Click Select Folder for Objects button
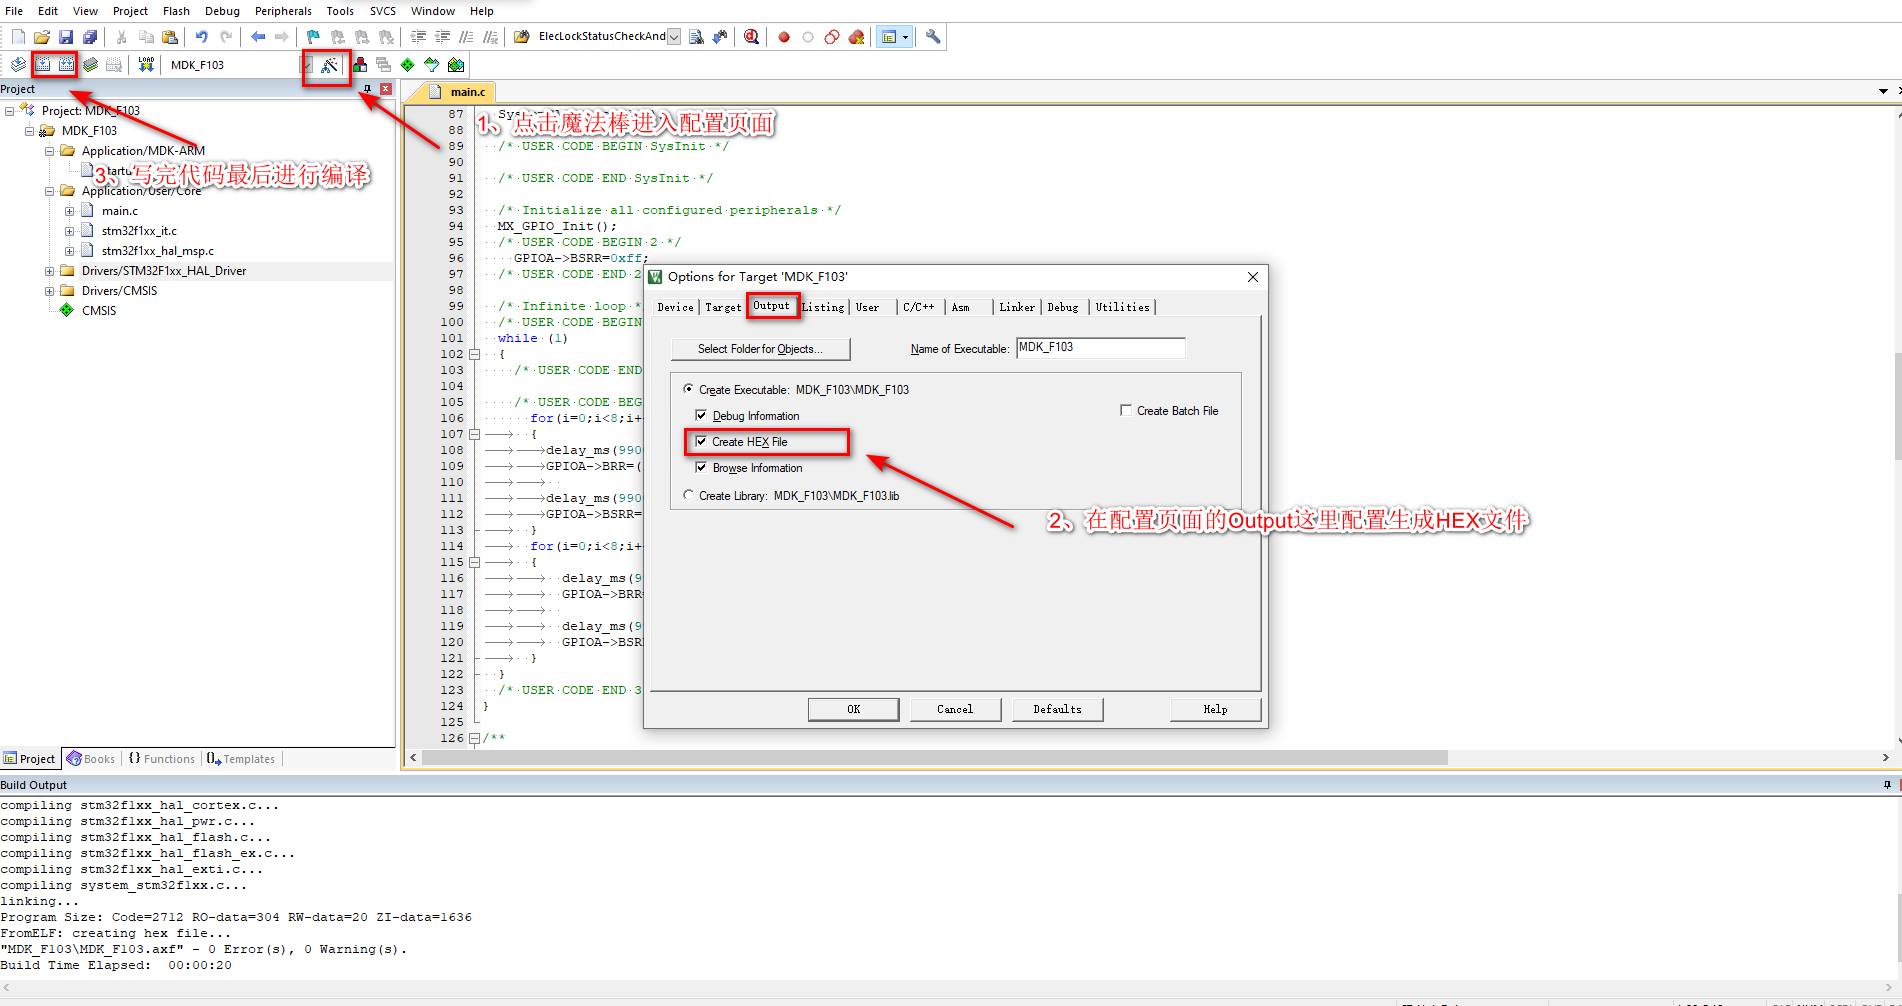 (x=760, y=349)
